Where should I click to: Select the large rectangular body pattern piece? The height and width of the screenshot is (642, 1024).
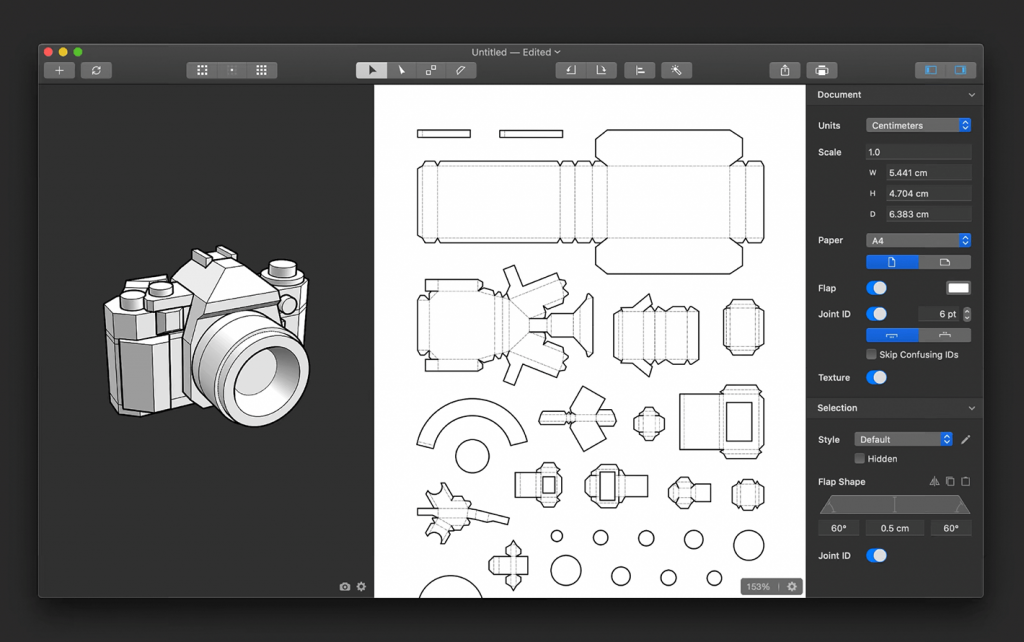pos(590,202)
